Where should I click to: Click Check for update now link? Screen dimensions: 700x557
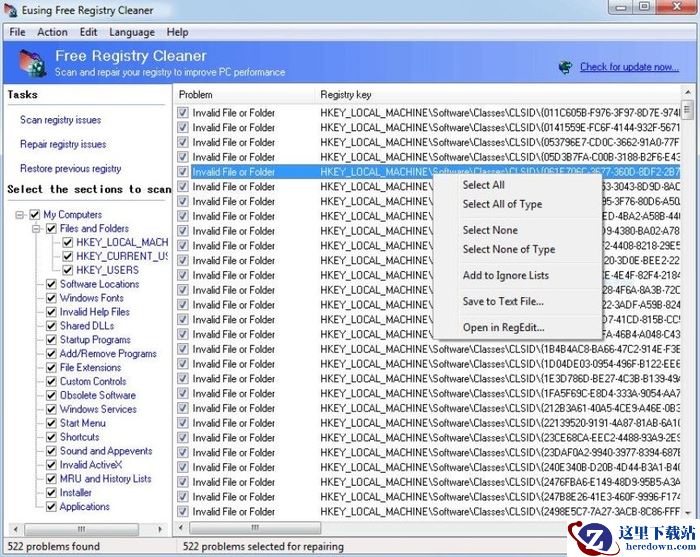click(x=629, y=67)
